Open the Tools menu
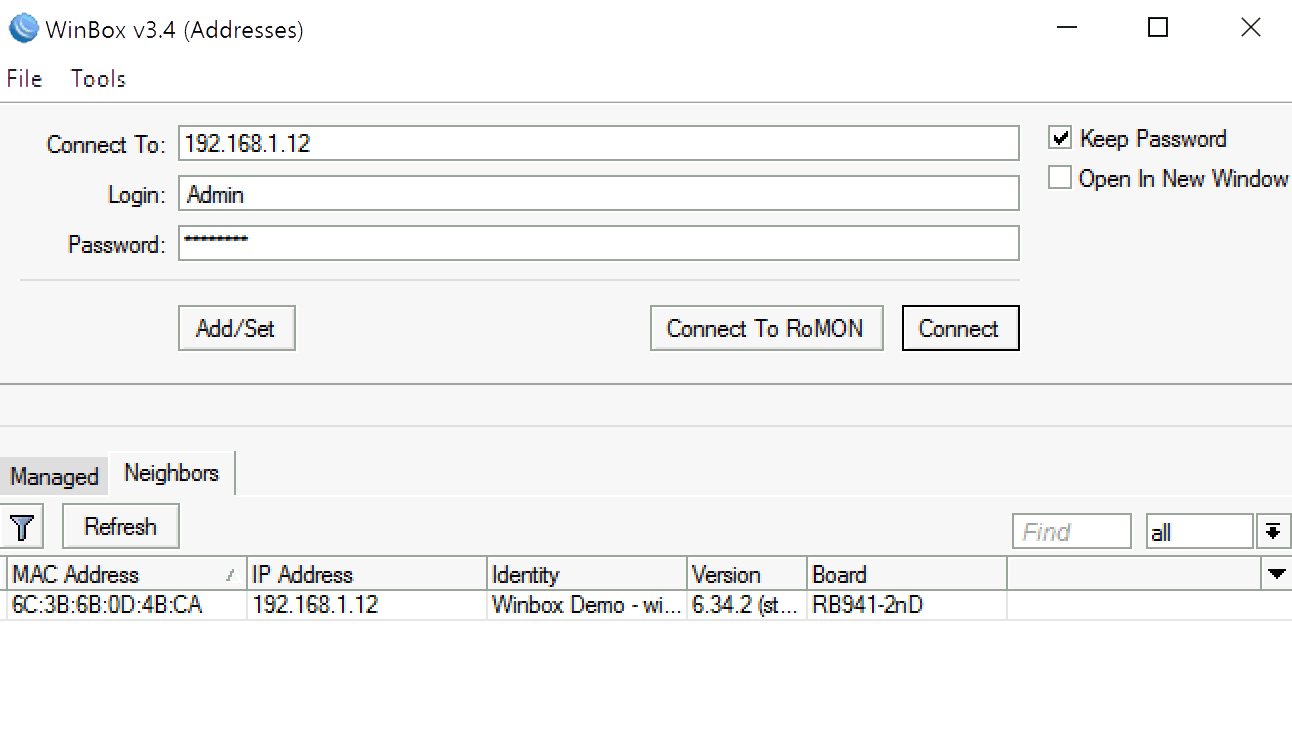The height and width of the screenshot is (732, 1292). (98, 79)
